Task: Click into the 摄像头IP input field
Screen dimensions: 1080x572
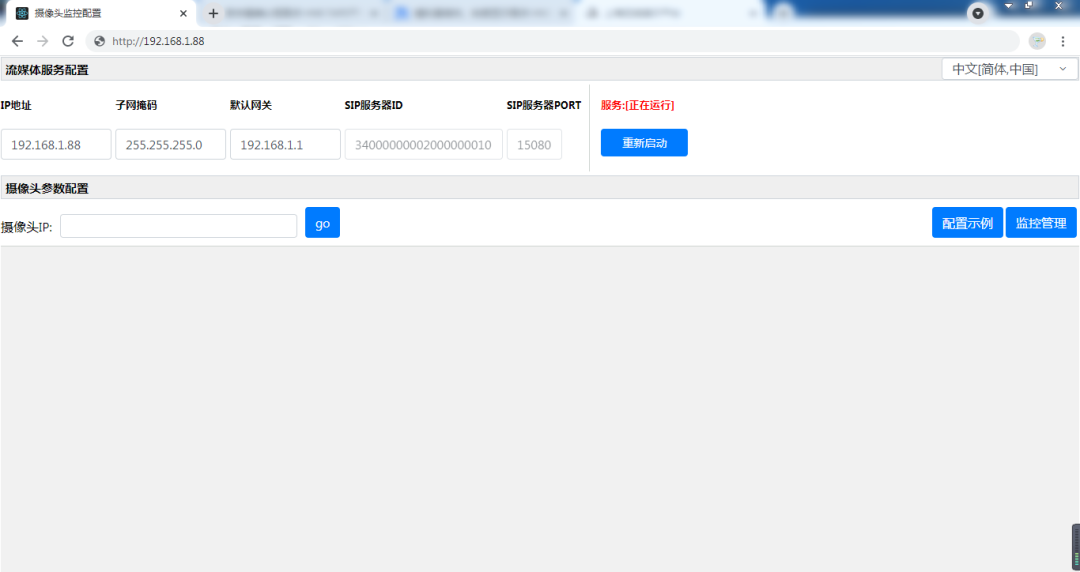Action: coord(178,226)
